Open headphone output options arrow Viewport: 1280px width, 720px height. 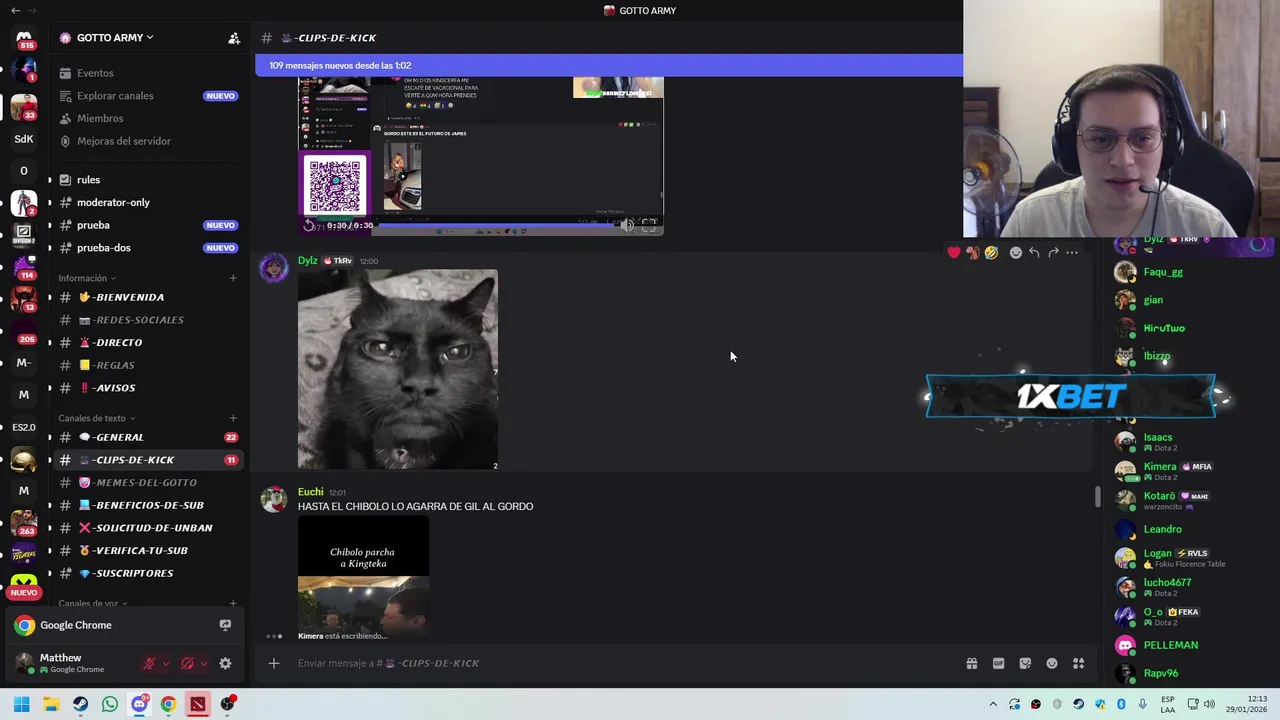click(204, 663)
